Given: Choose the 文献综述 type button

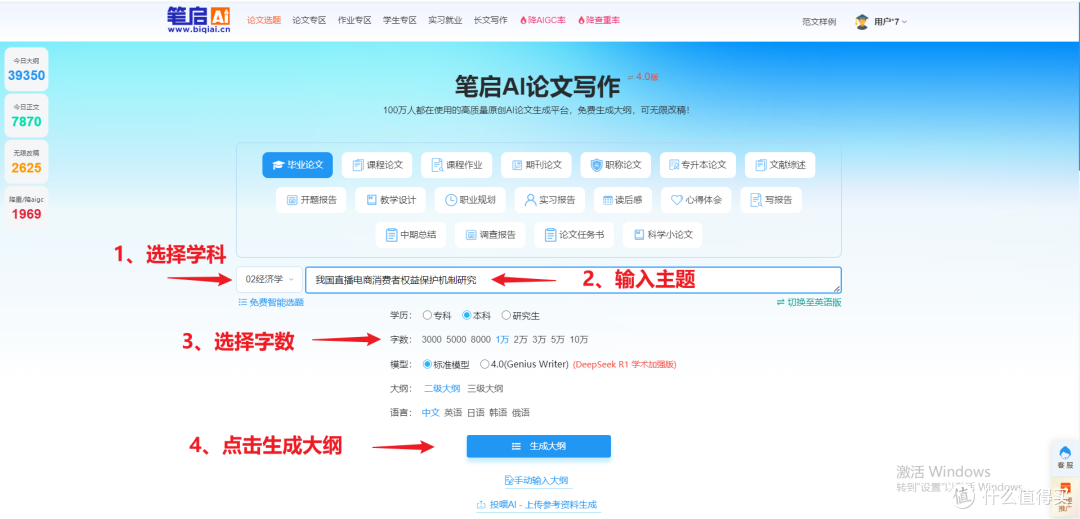Looking at the screenshot, I should pyautogui.click(x=780, y=165).
